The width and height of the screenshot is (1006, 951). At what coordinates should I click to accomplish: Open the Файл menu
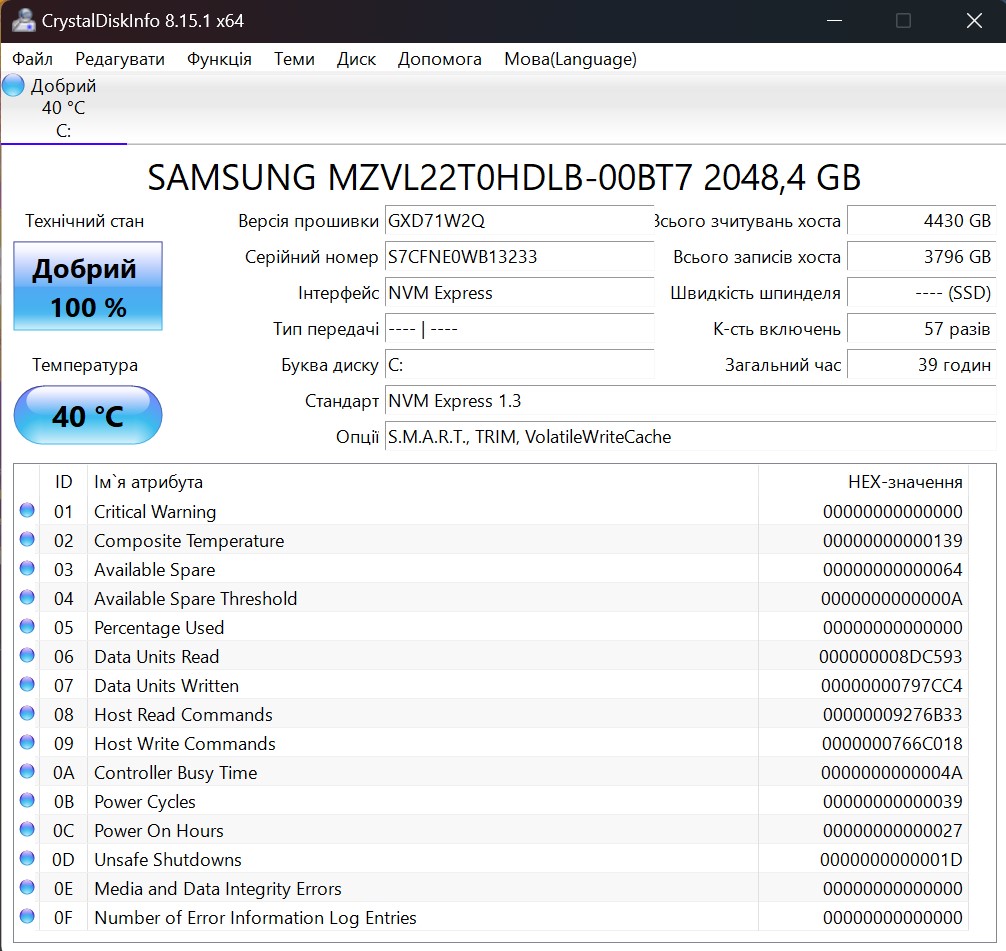coord(33,59)
